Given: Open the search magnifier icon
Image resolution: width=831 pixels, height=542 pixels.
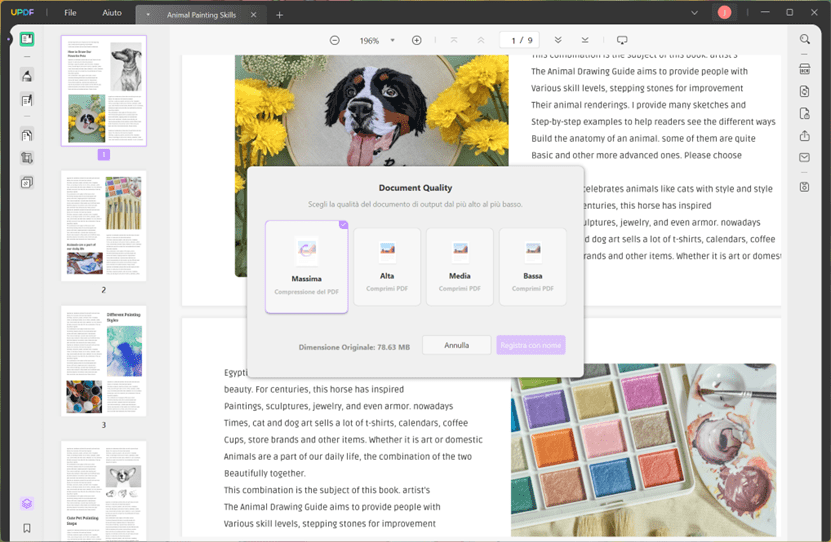Looking at the screenshot, I should 805,39.
